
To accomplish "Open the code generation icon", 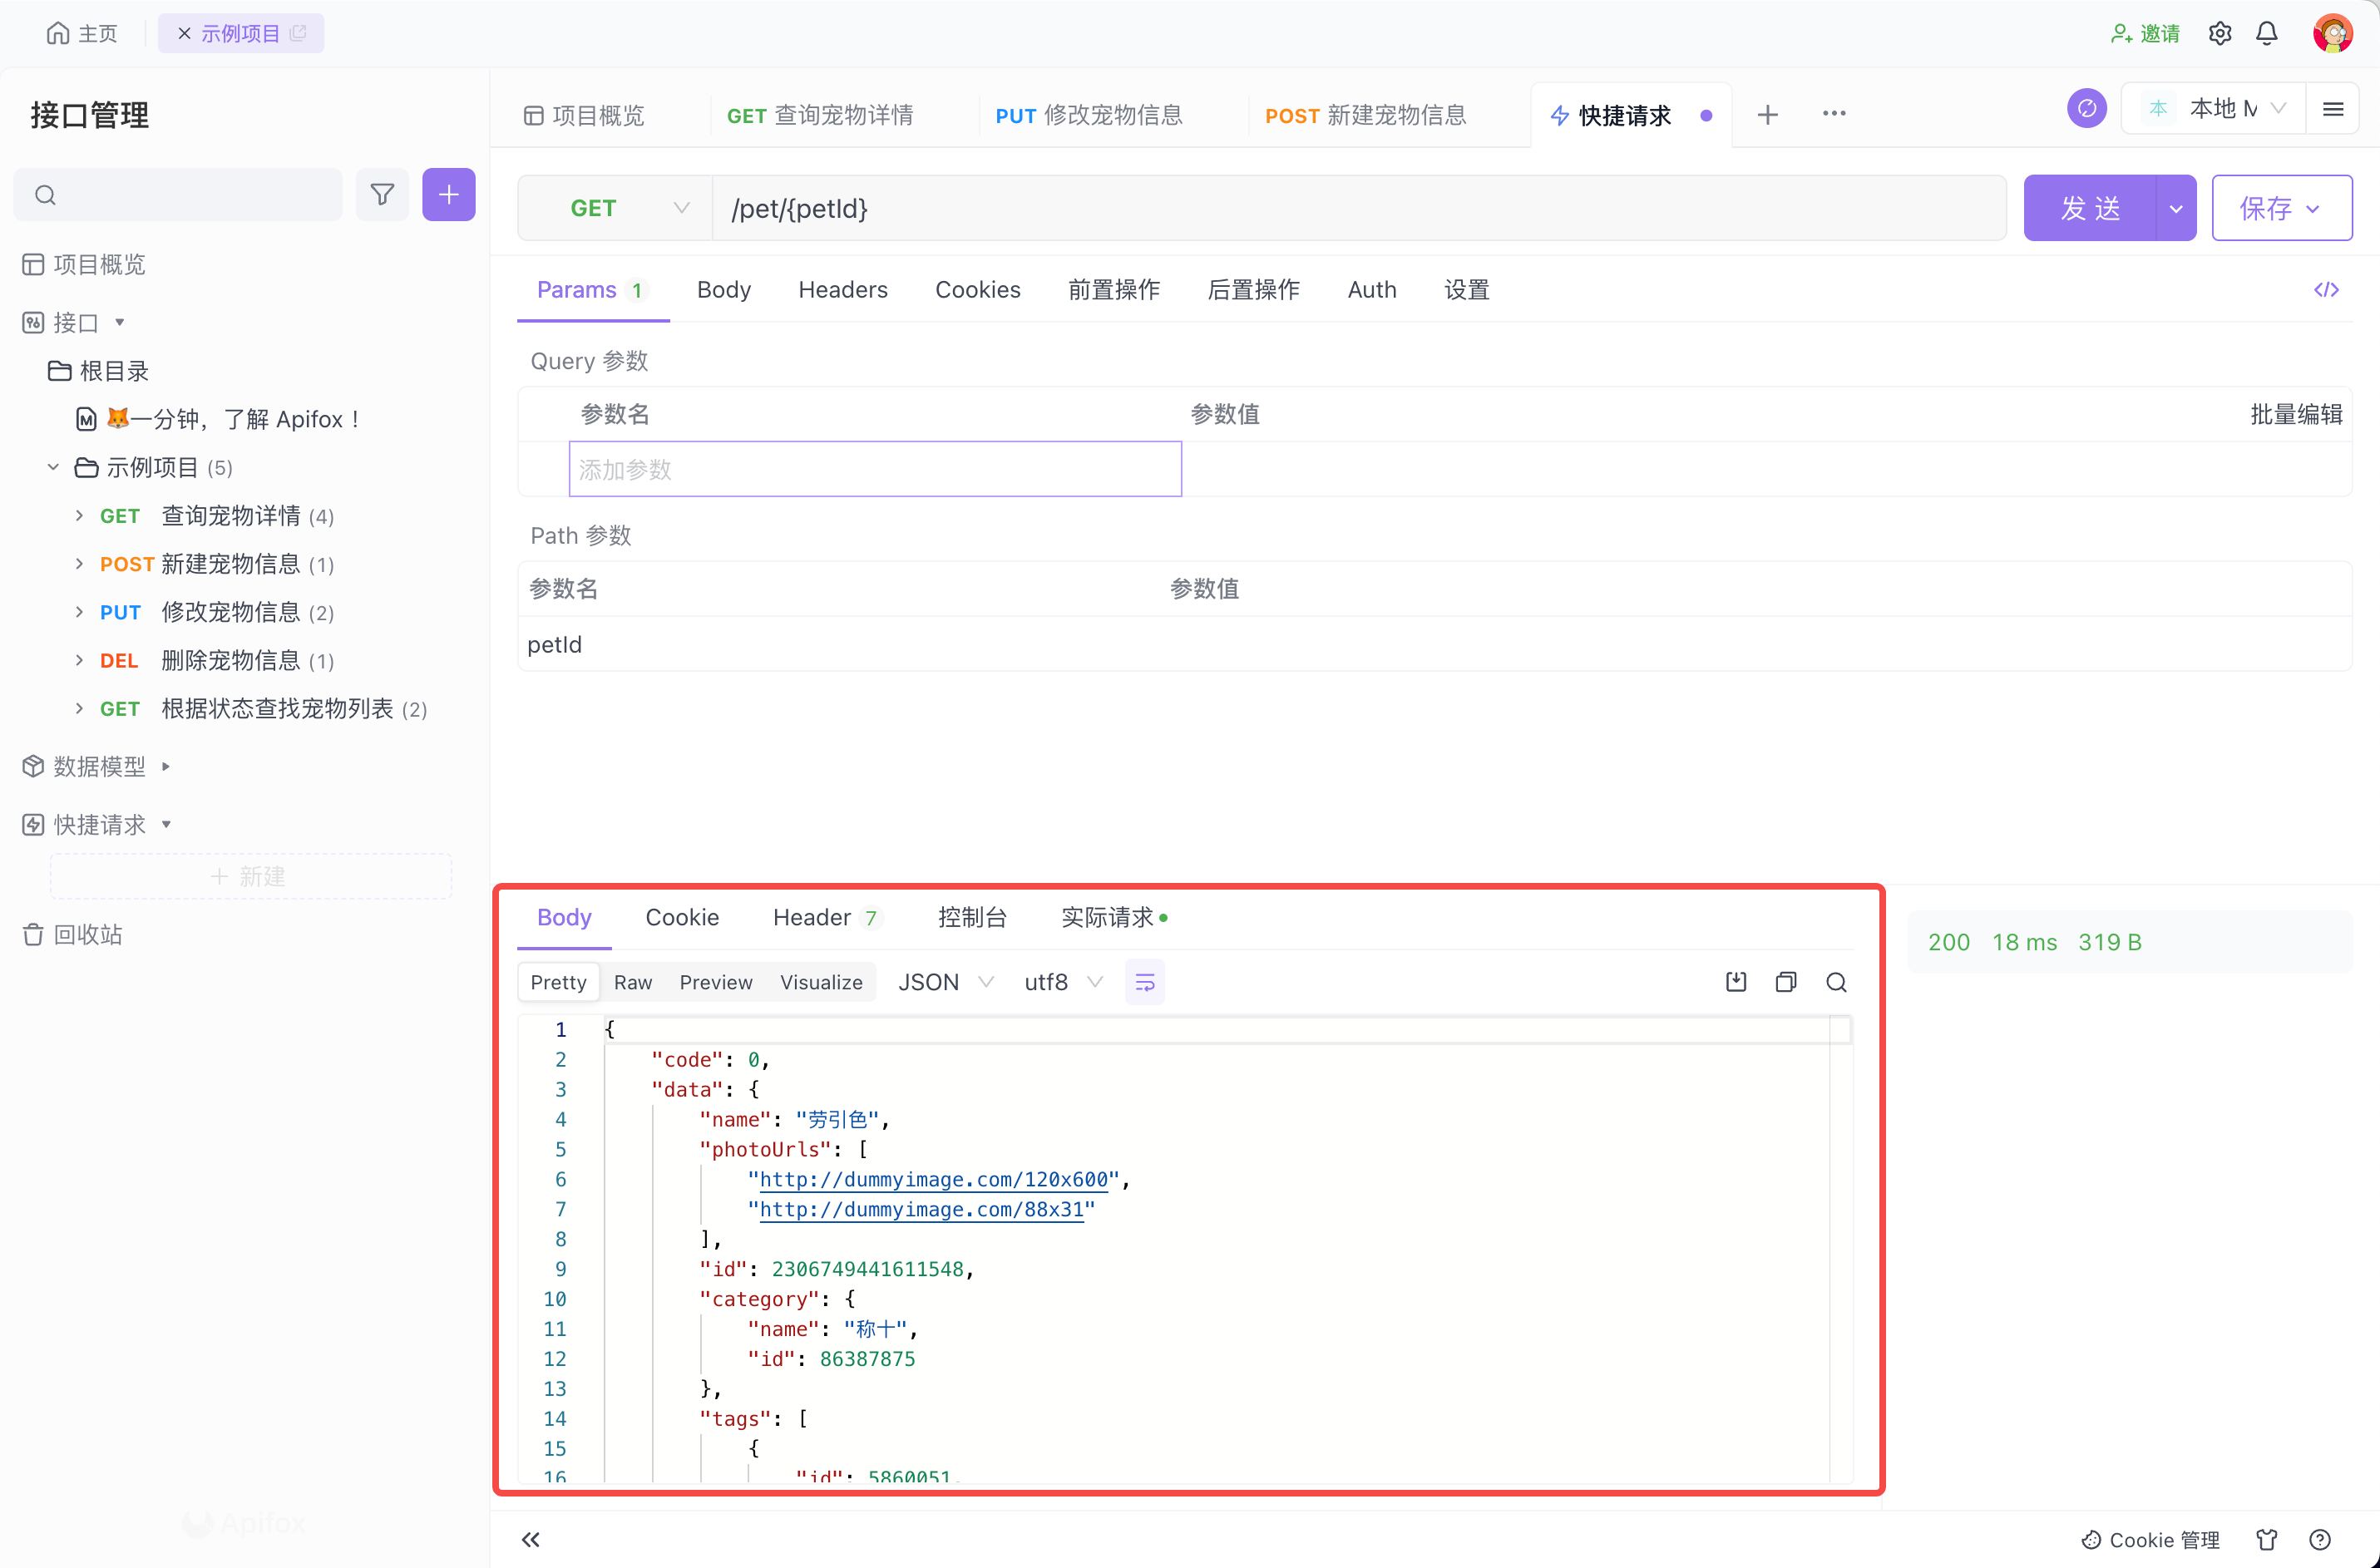I will [2326, 290].
